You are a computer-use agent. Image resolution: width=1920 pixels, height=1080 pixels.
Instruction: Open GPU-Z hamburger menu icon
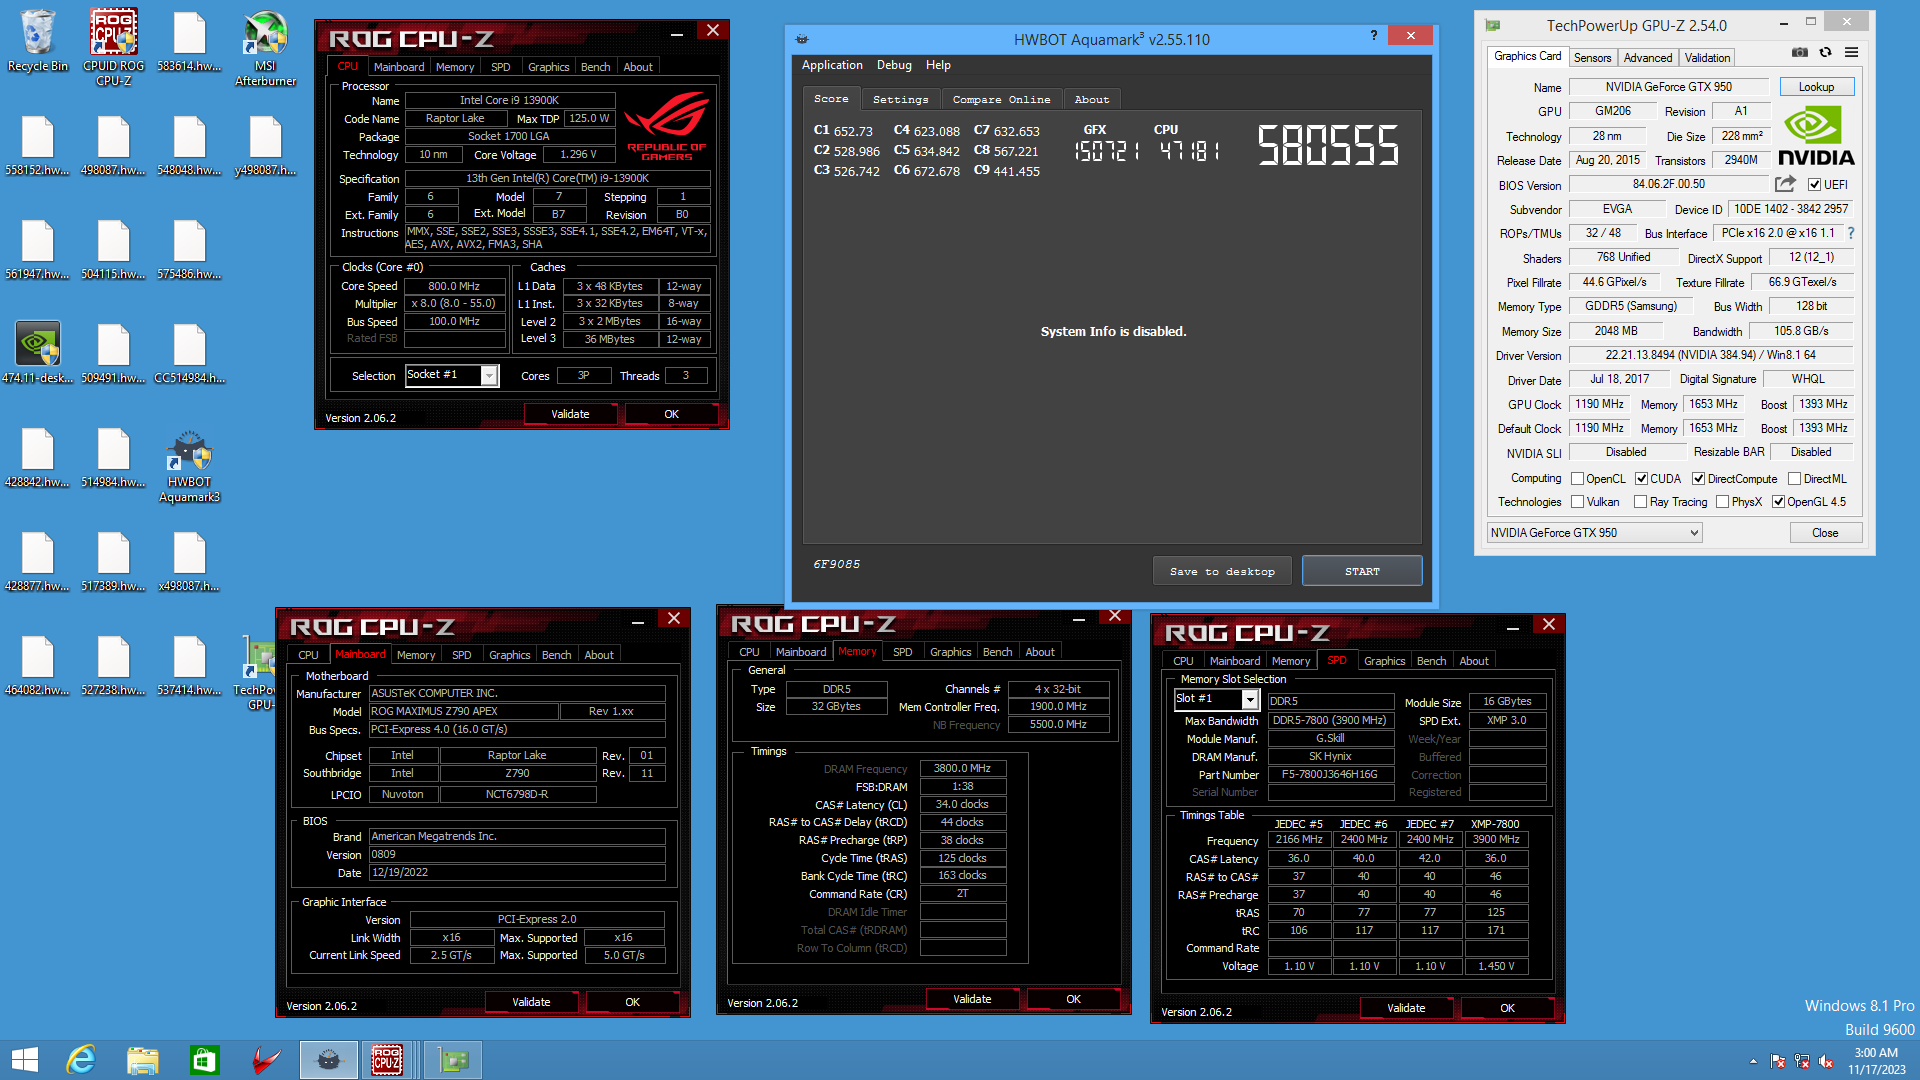[x=1851, y=52]
